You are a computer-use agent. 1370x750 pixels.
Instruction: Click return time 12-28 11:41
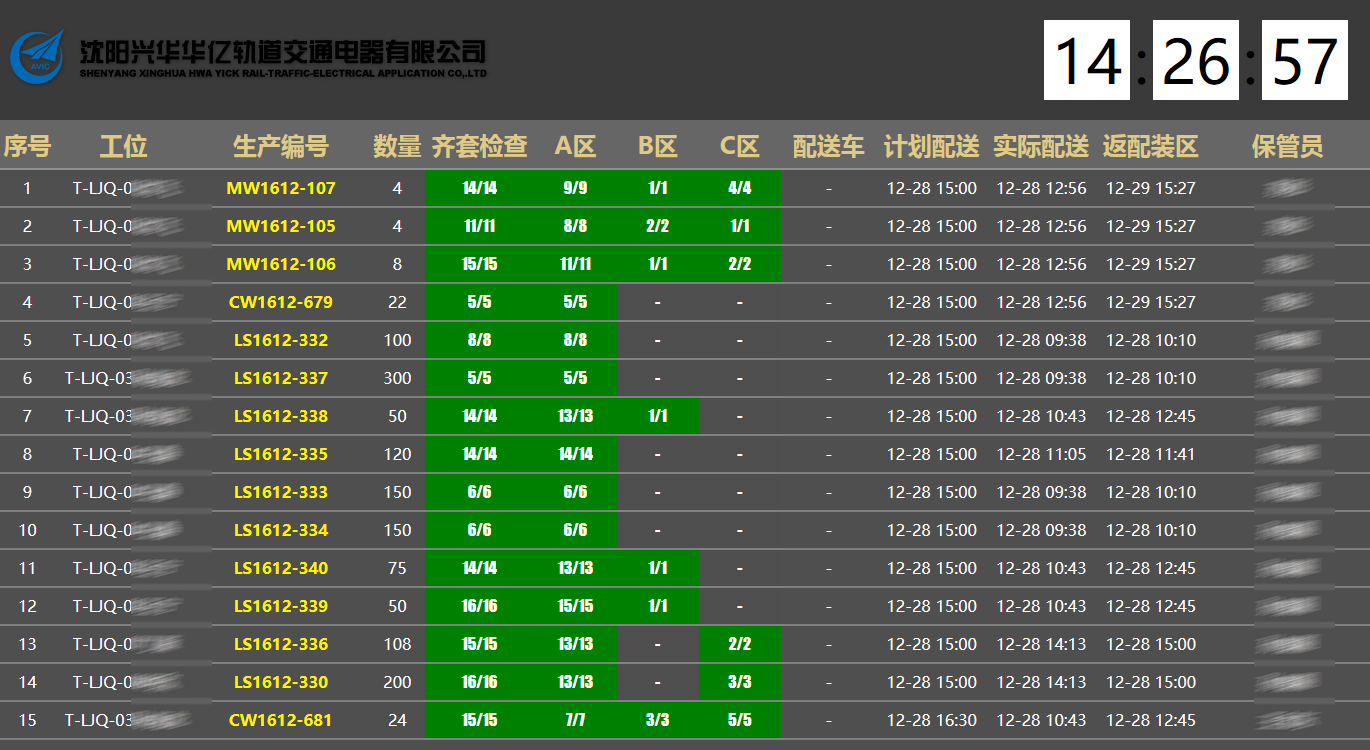pos(1151,454)
